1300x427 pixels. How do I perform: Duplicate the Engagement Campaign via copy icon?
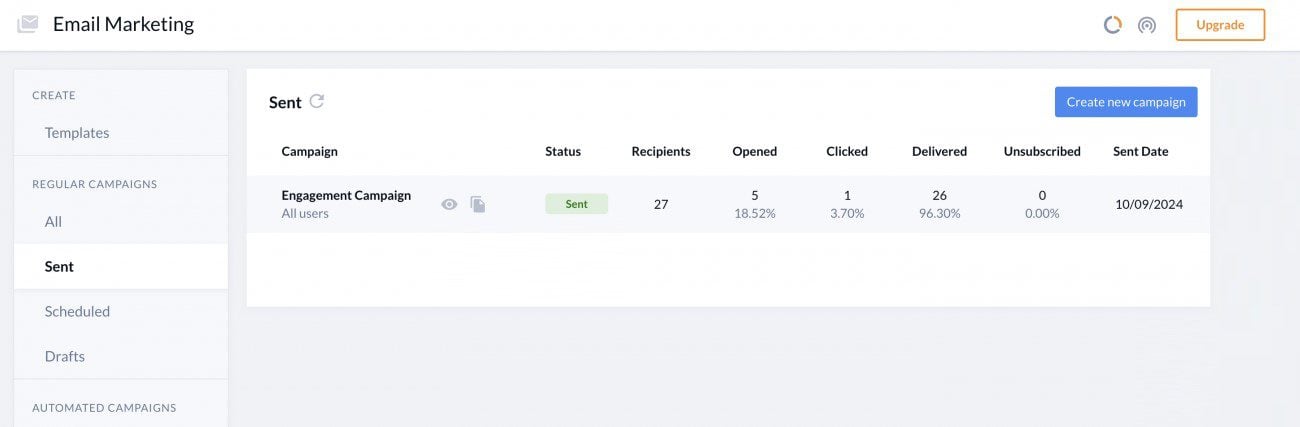point(478,204)
